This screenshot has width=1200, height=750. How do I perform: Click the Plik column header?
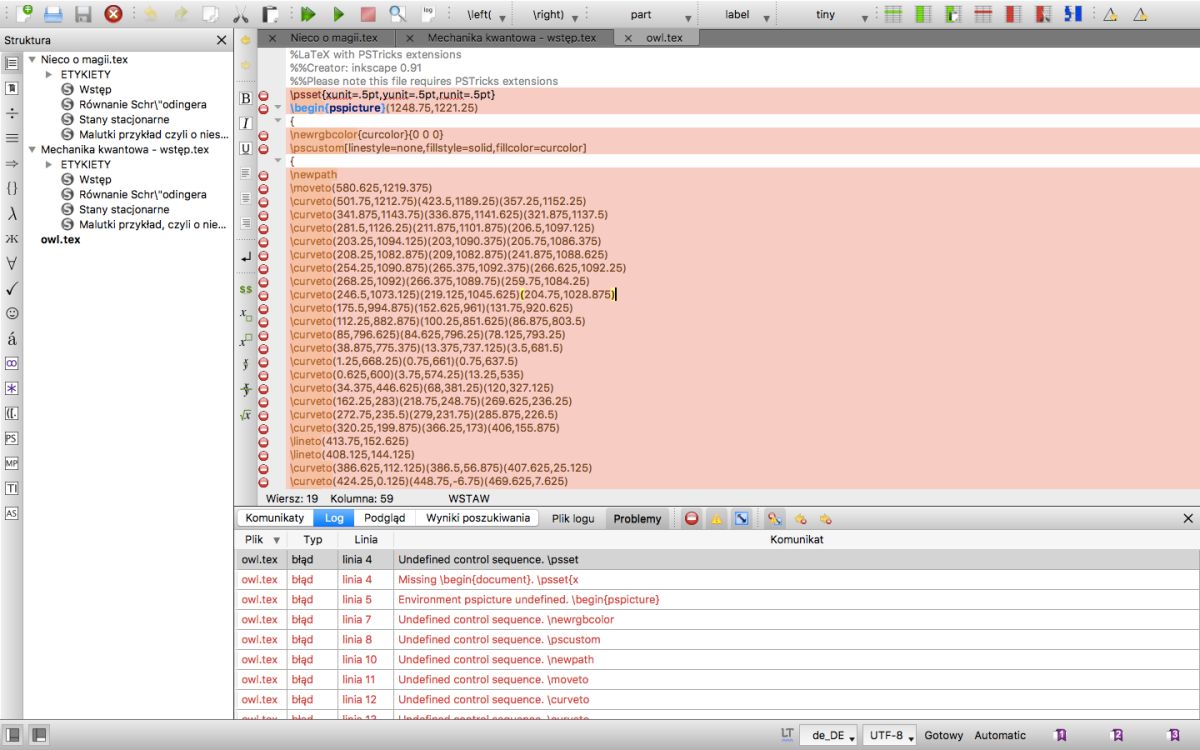(261, 539)
